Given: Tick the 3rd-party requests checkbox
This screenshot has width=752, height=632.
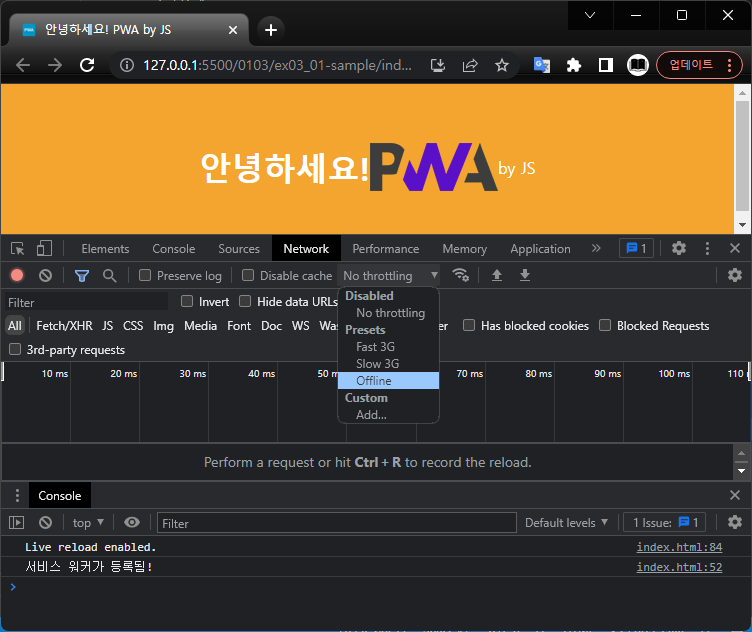Looking at the screenshot, I should (x=15, y=349).
